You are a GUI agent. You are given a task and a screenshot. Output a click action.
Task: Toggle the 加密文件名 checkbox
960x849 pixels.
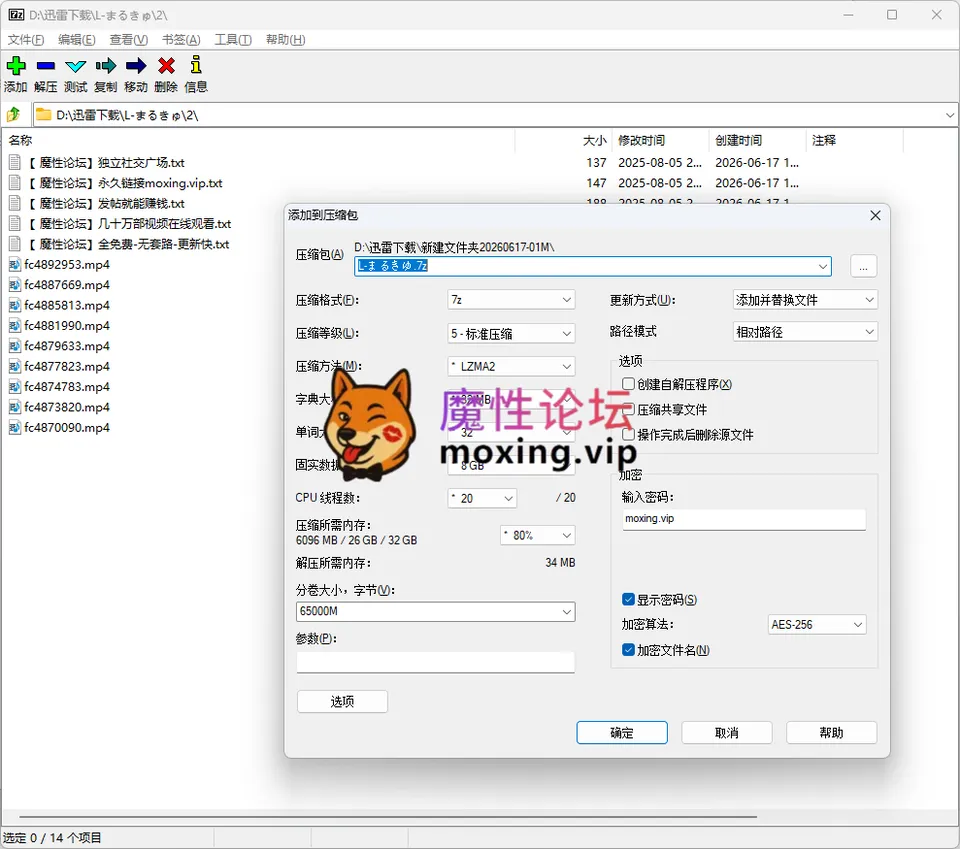click(628, 649)
